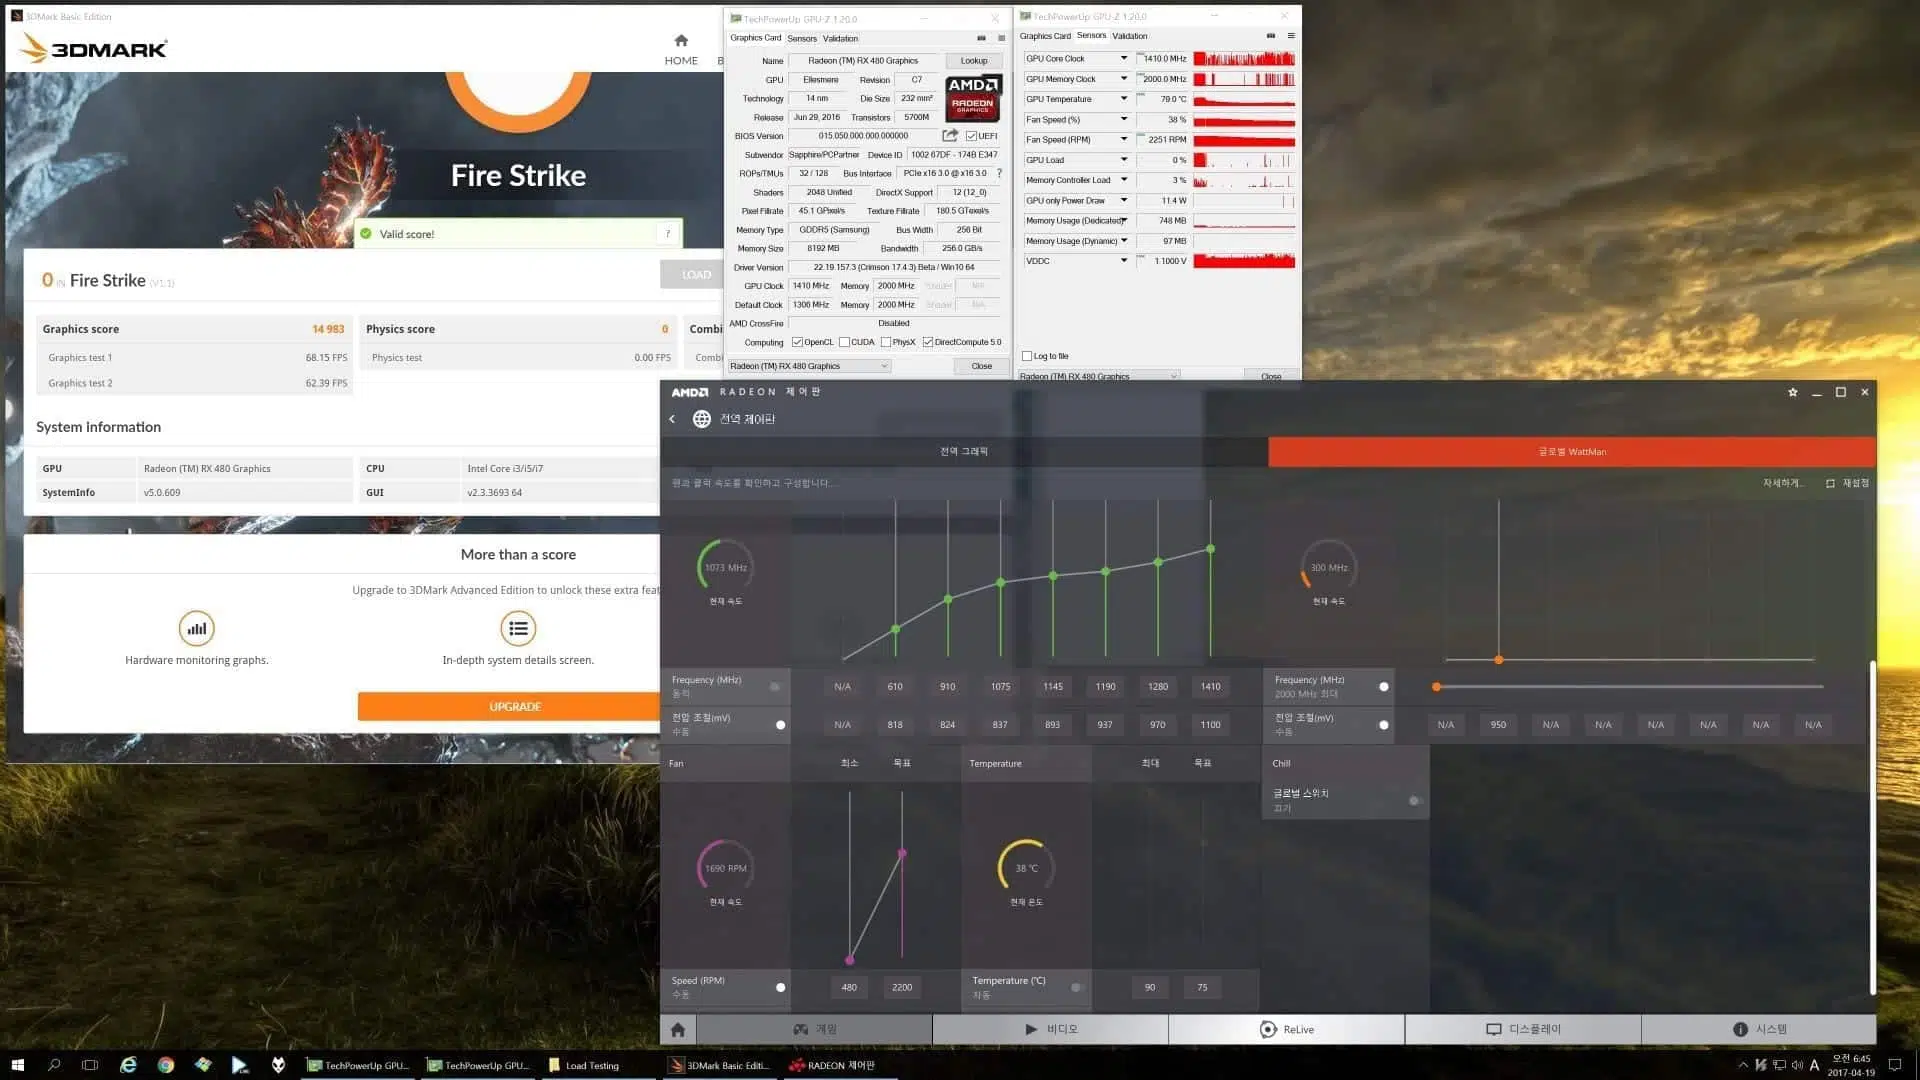Toggle PhysX checkbox in GPU-Z
Viewport: 1920px width, 1080px height.
886,342
